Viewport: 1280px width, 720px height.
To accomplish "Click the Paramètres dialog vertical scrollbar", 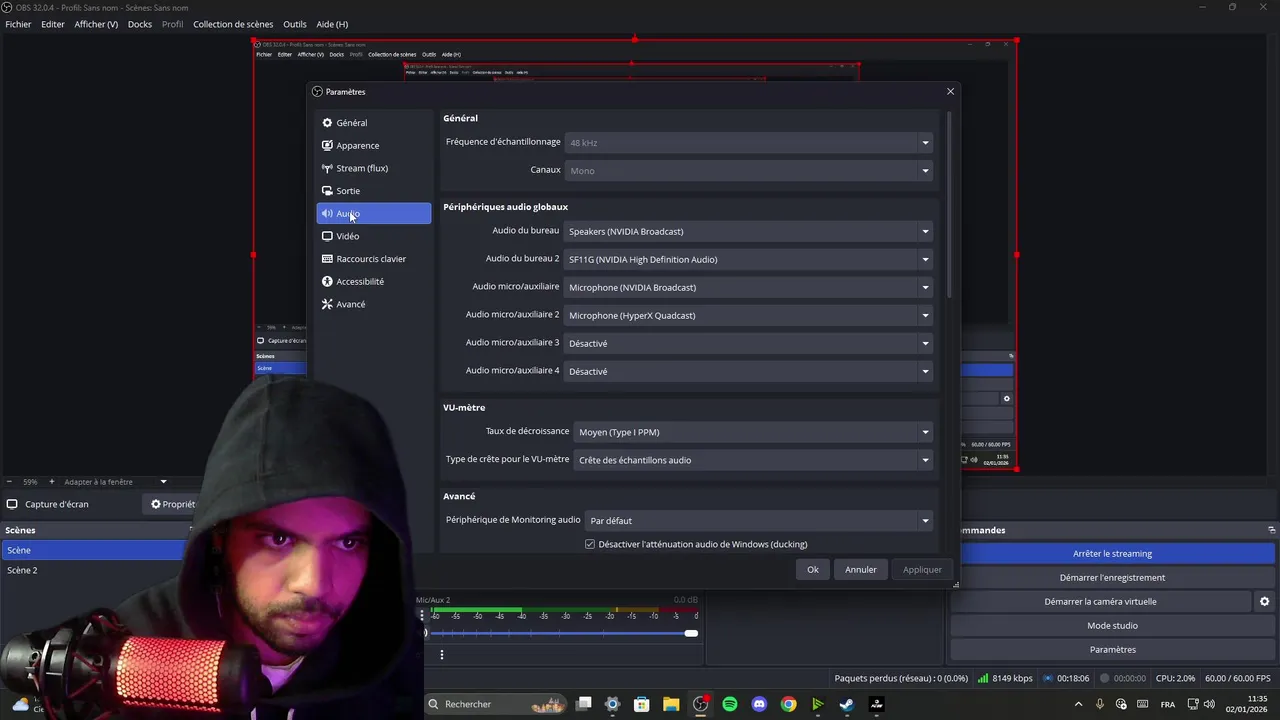I will 948,205.
